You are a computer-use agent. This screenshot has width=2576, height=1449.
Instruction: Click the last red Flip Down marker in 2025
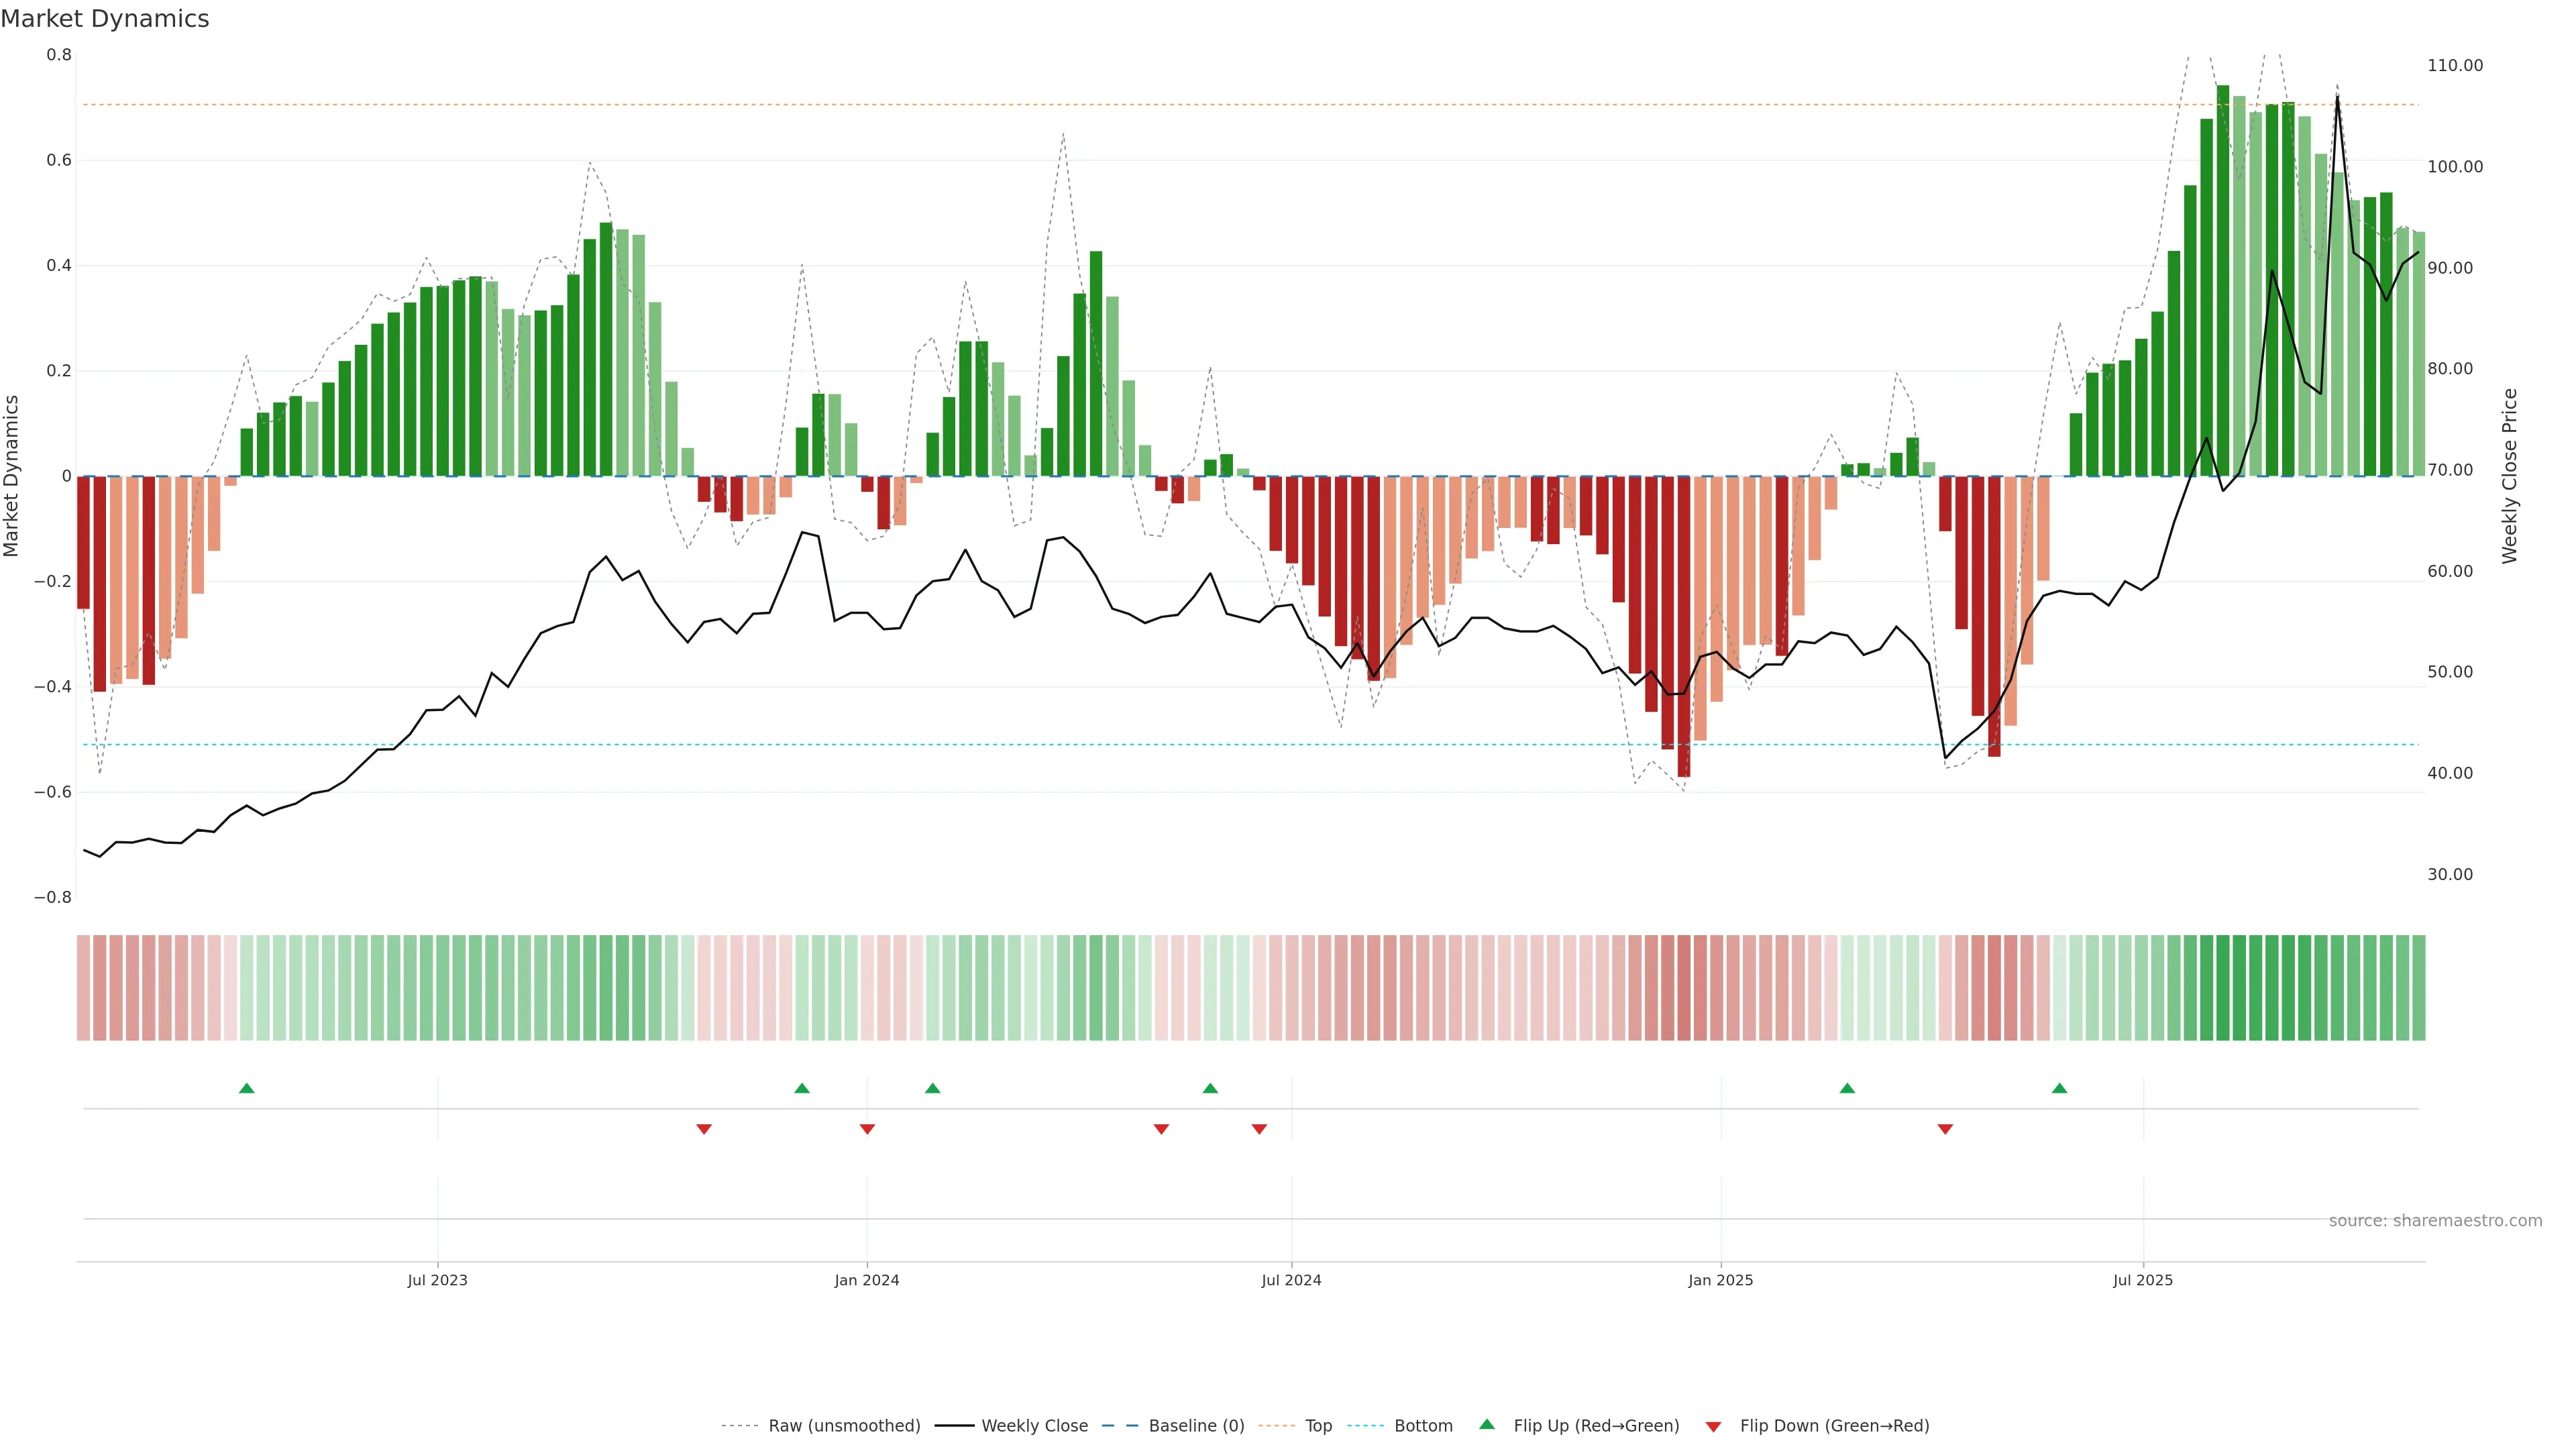pos(1945,1129)
